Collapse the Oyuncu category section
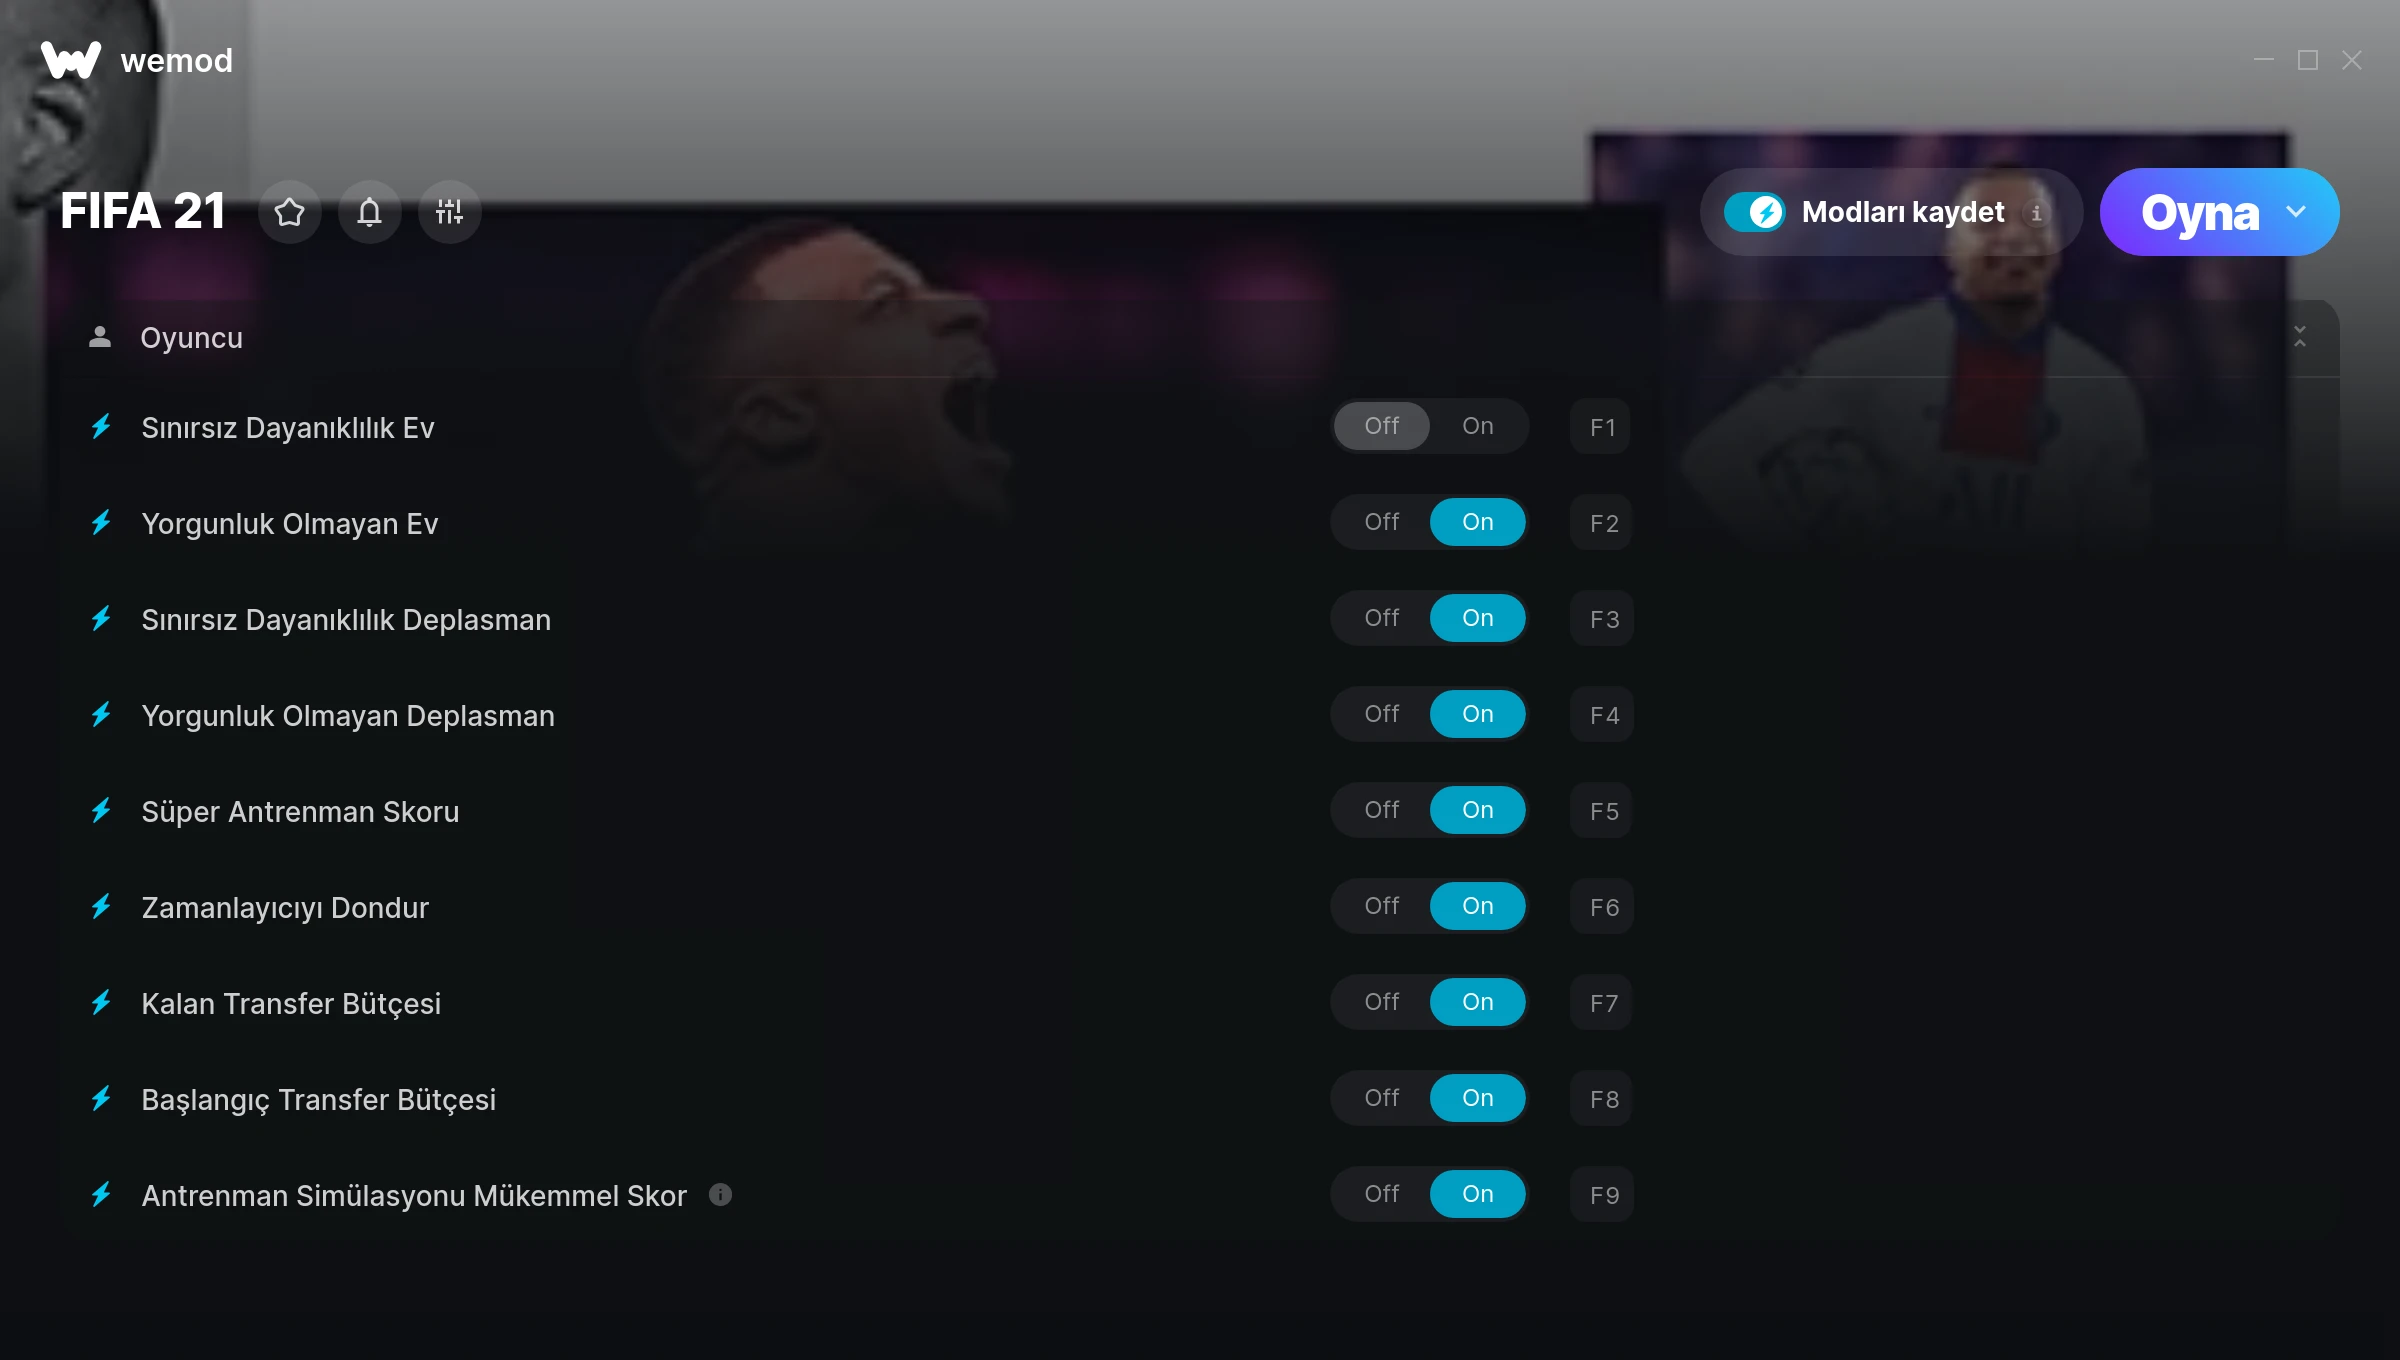The height and width of the screenshot is (1360, 2400). (x=2300, y=337)
